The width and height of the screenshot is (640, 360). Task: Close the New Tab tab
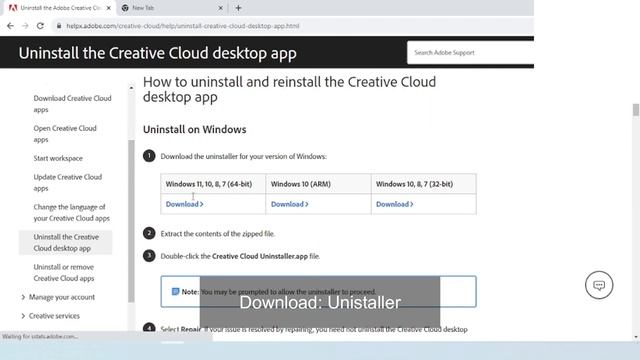[x=220, y=8]
